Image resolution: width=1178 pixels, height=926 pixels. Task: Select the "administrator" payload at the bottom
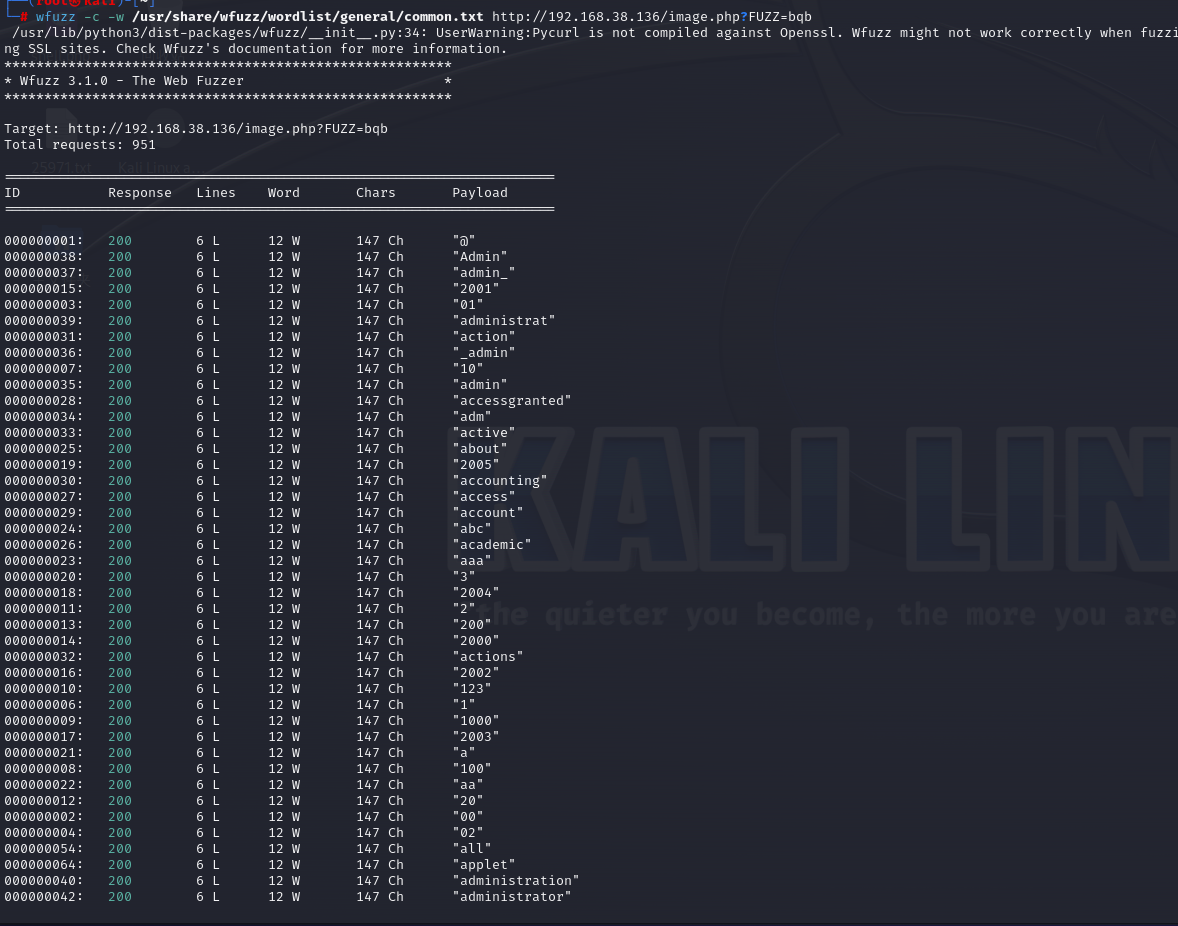512,896
